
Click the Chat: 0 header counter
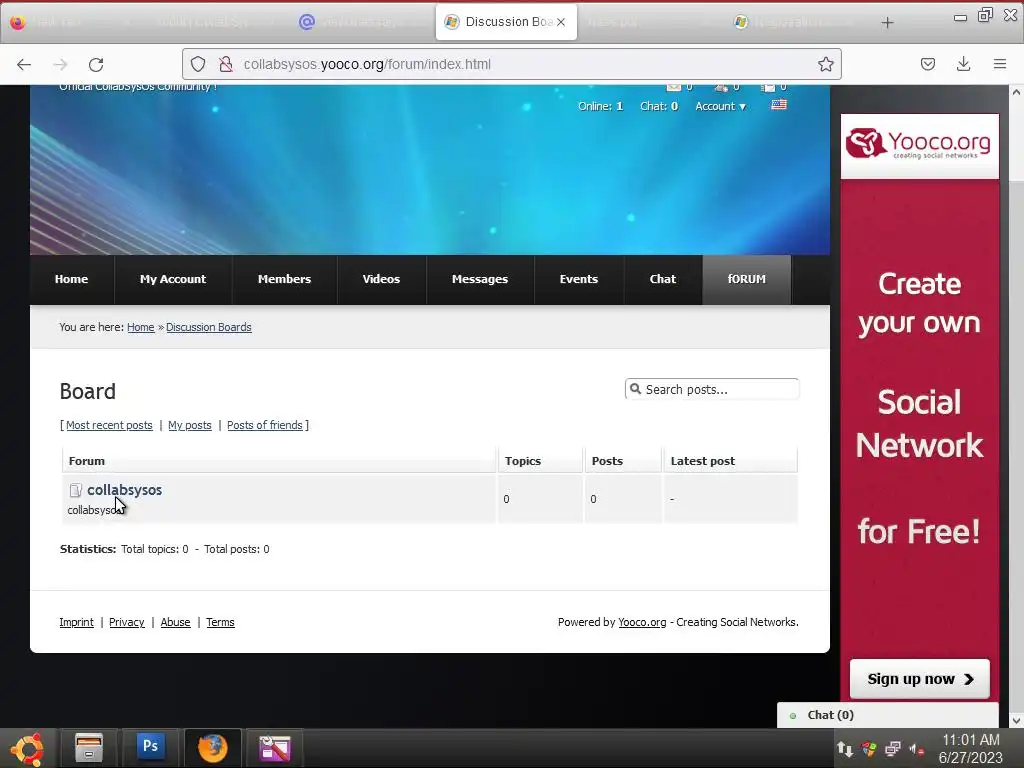659,106
